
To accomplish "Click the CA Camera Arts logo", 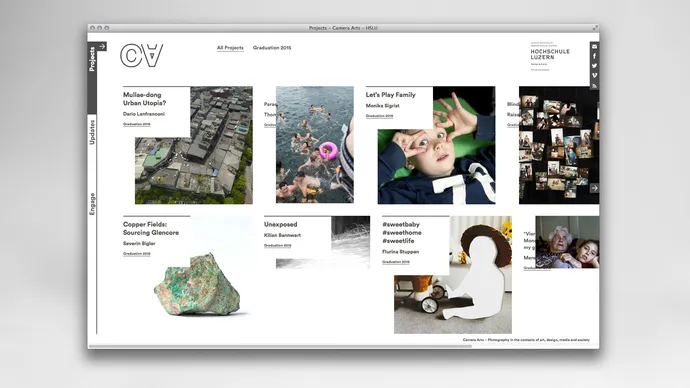I will pos(142,55).
